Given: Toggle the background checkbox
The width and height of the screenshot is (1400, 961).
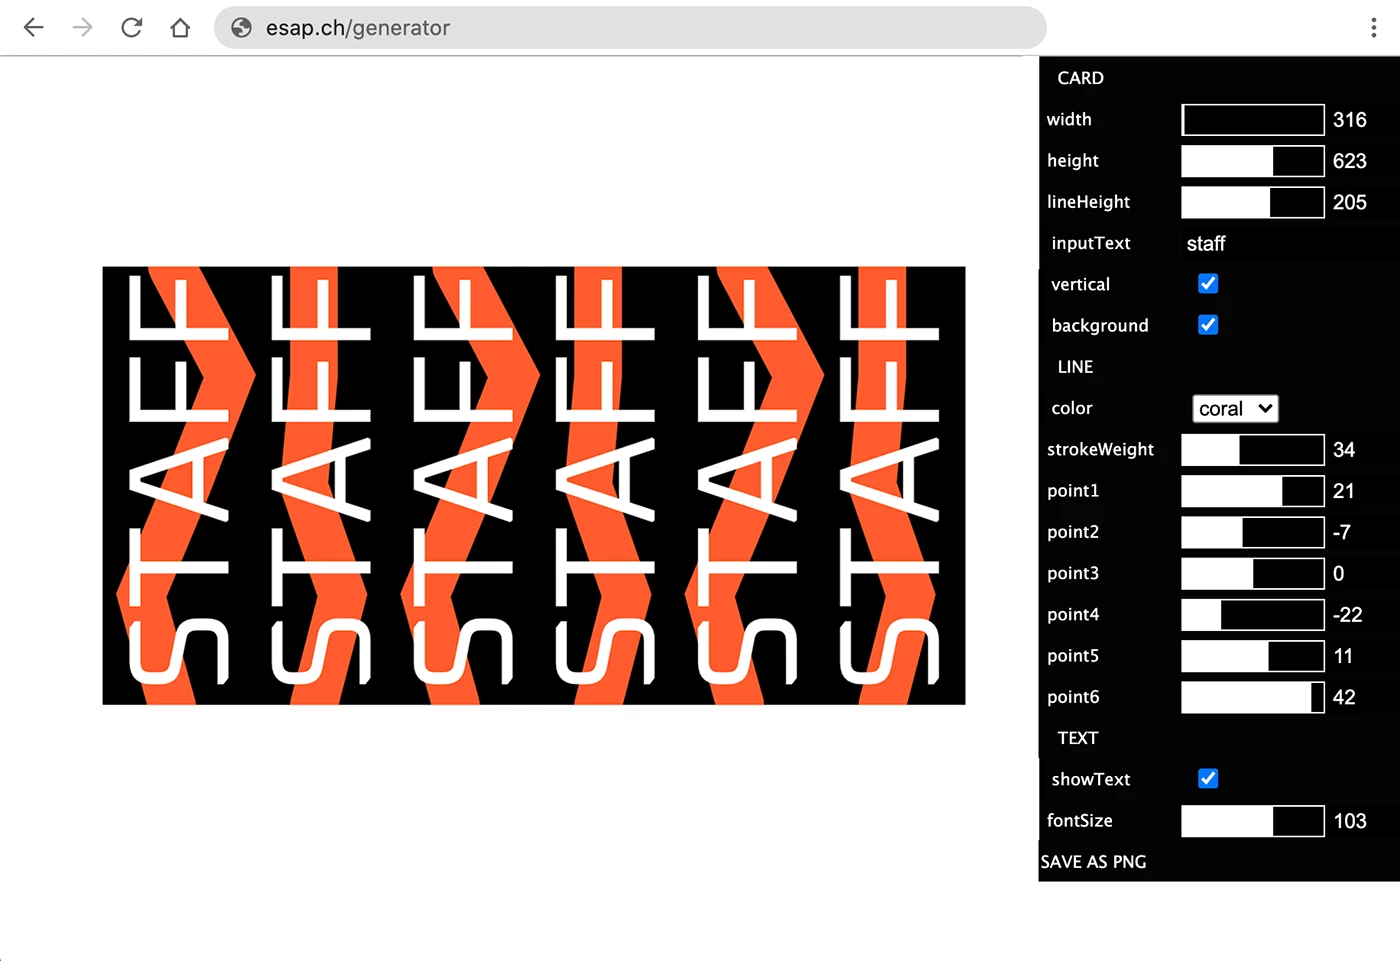Looking at the screenshot, I should pos(1208,325).
